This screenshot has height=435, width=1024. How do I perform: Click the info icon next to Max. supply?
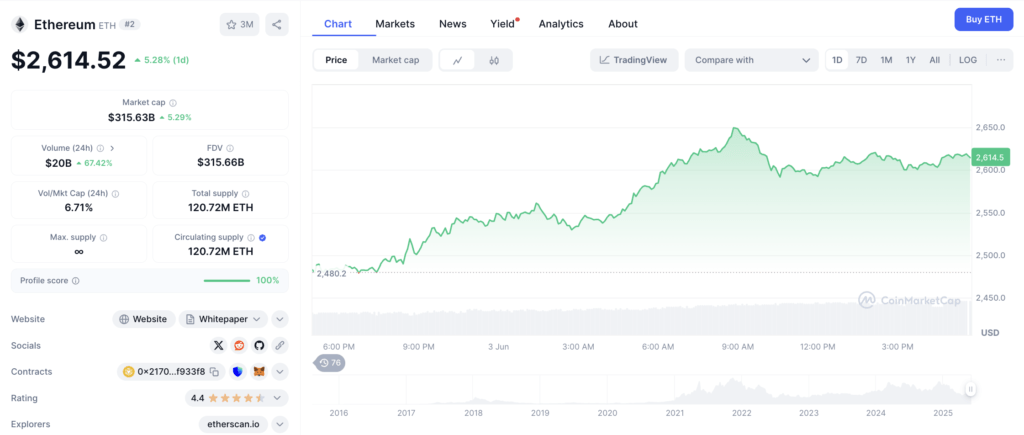coord(103,238)
